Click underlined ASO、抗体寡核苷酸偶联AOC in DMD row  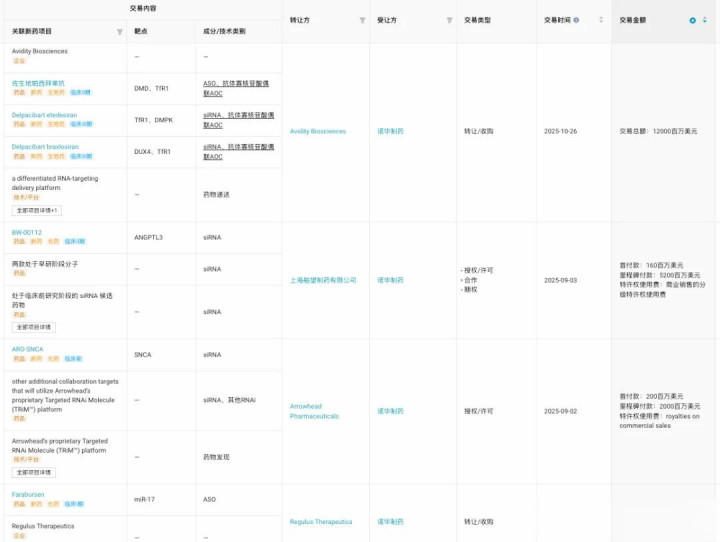click(x=236, y=88)
